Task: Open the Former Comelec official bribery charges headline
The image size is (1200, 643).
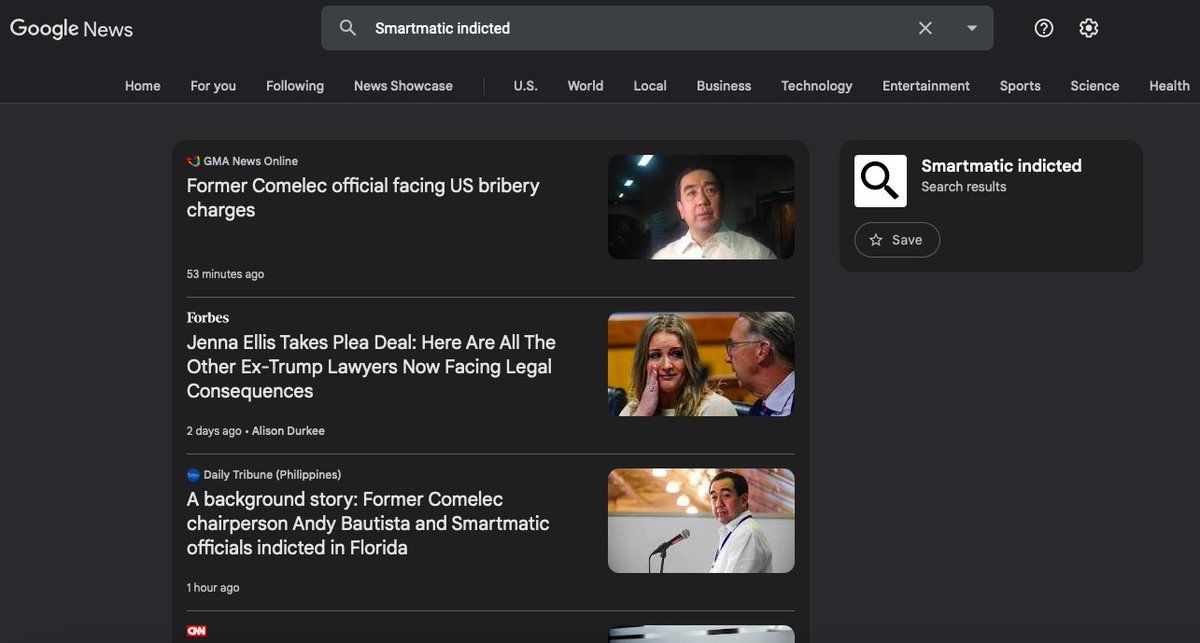Action: tap(363, 198)
